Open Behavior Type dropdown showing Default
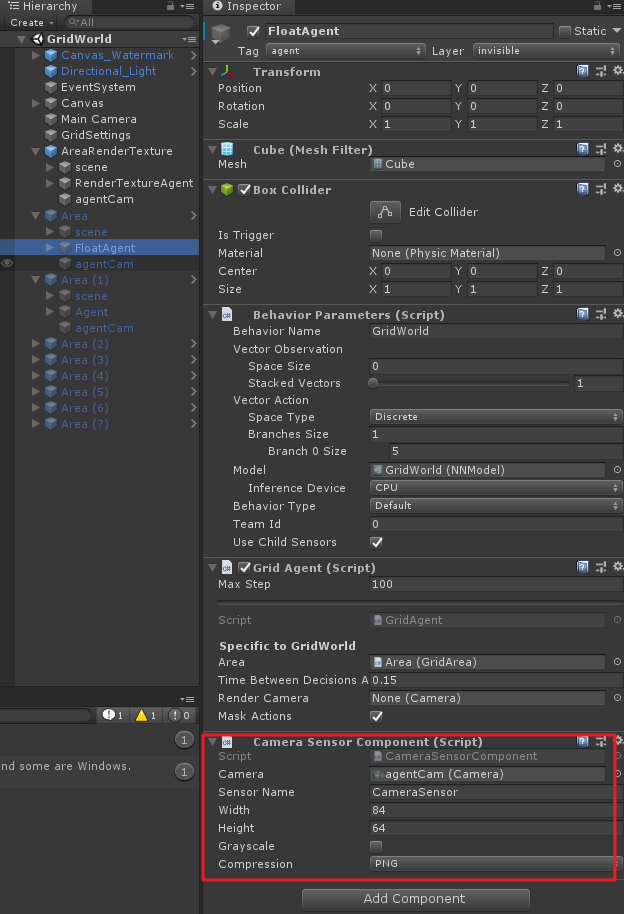624x914 pixels. pos(496,505)
